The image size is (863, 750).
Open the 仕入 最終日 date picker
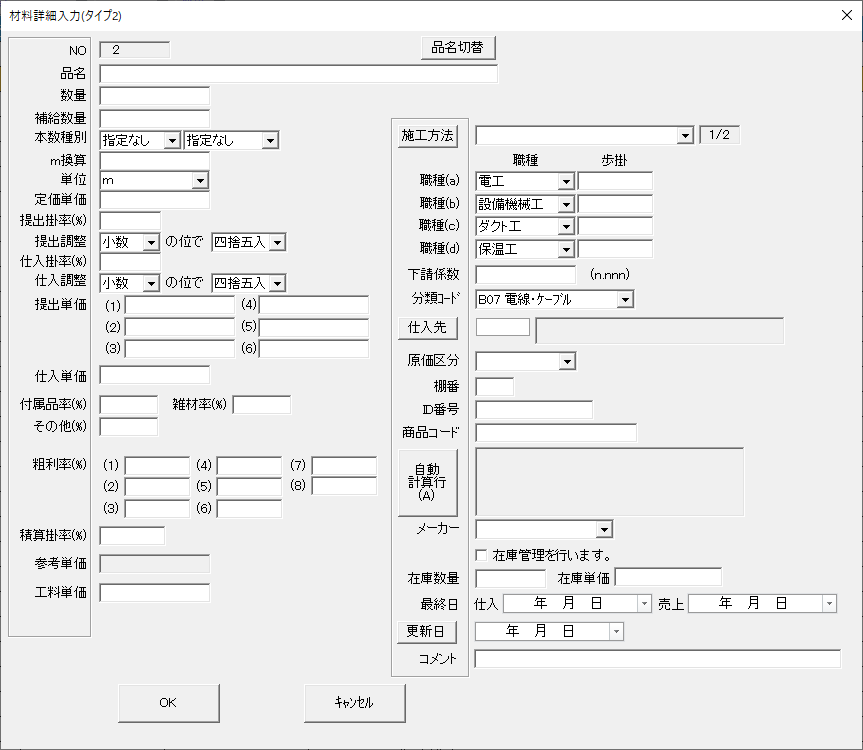tap(644, 604)
